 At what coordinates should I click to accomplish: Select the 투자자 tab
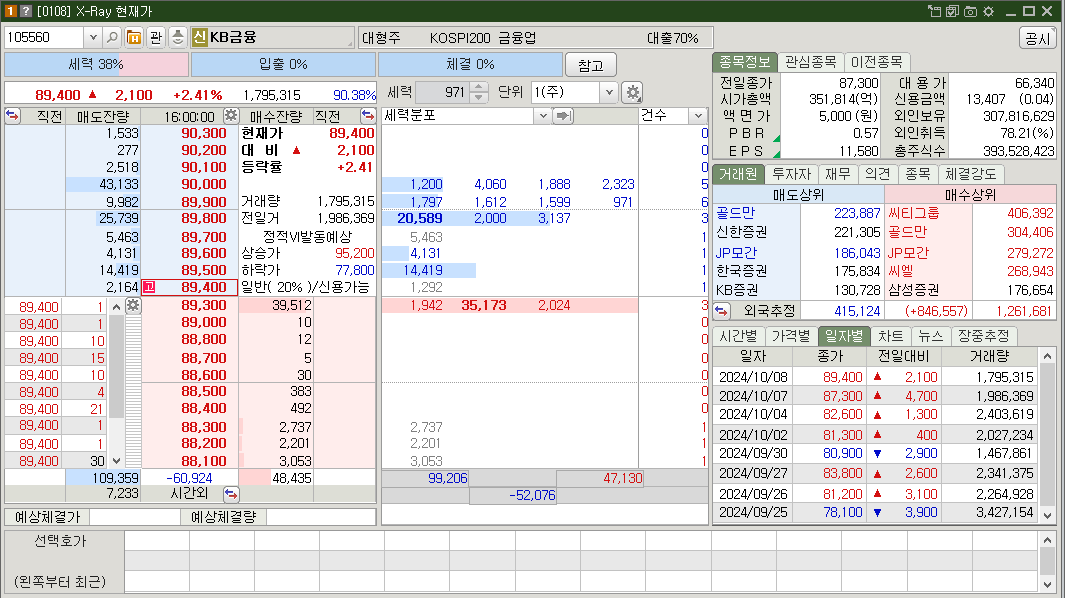pyautogui.click(x=791, y=174)
